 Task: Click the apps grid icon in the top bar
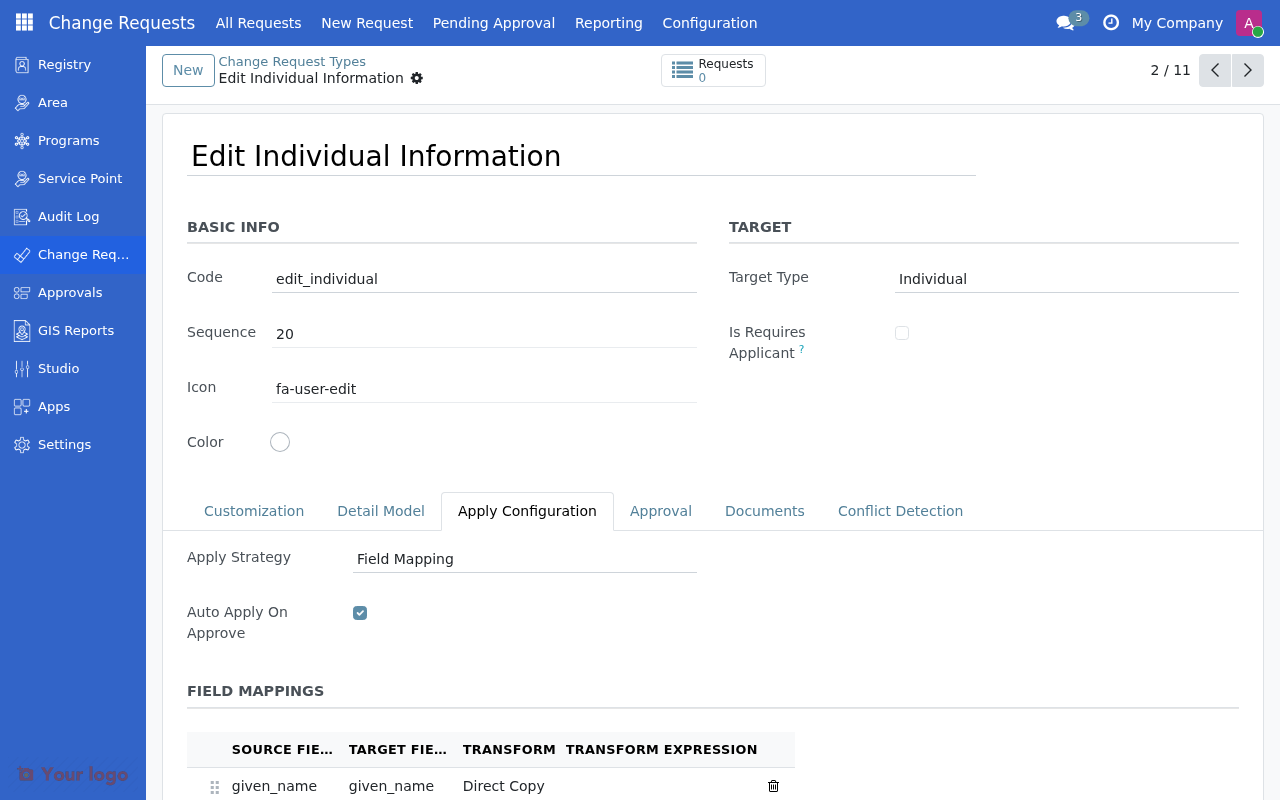coord(23,22)
